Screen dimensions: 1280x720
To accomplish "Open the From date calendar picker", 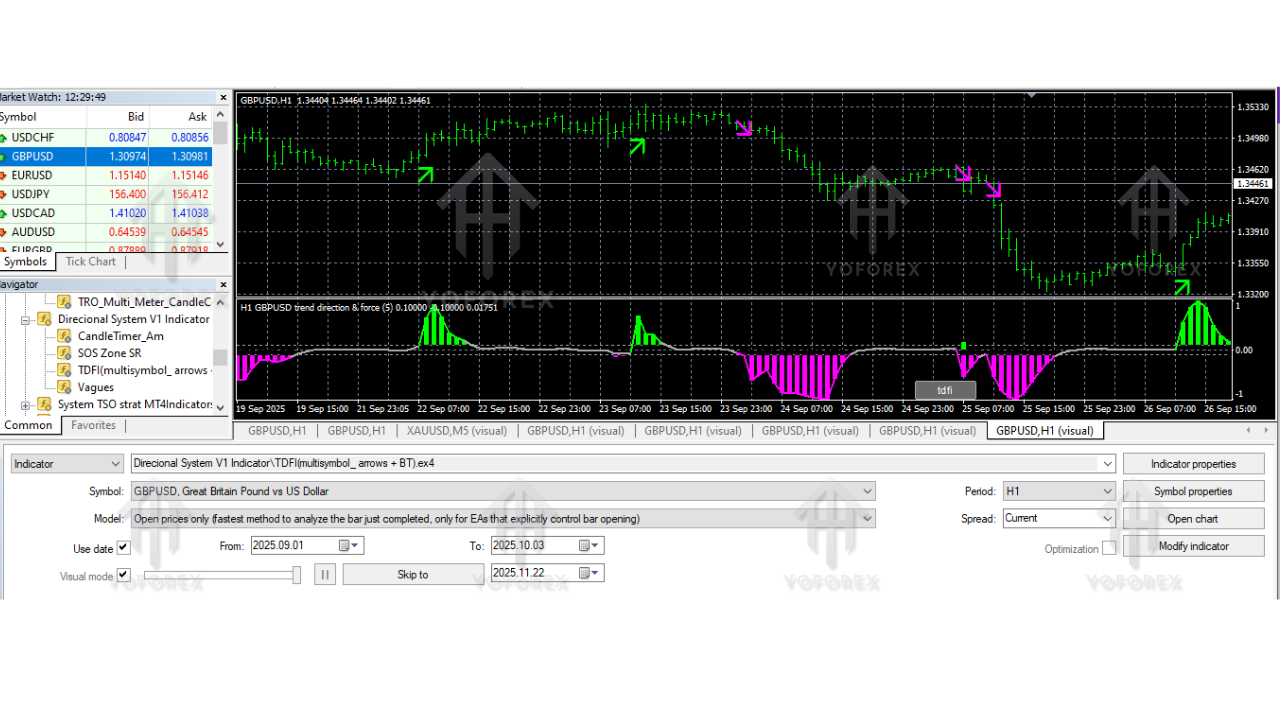I will pyautogui.click(x=348, y=545).
